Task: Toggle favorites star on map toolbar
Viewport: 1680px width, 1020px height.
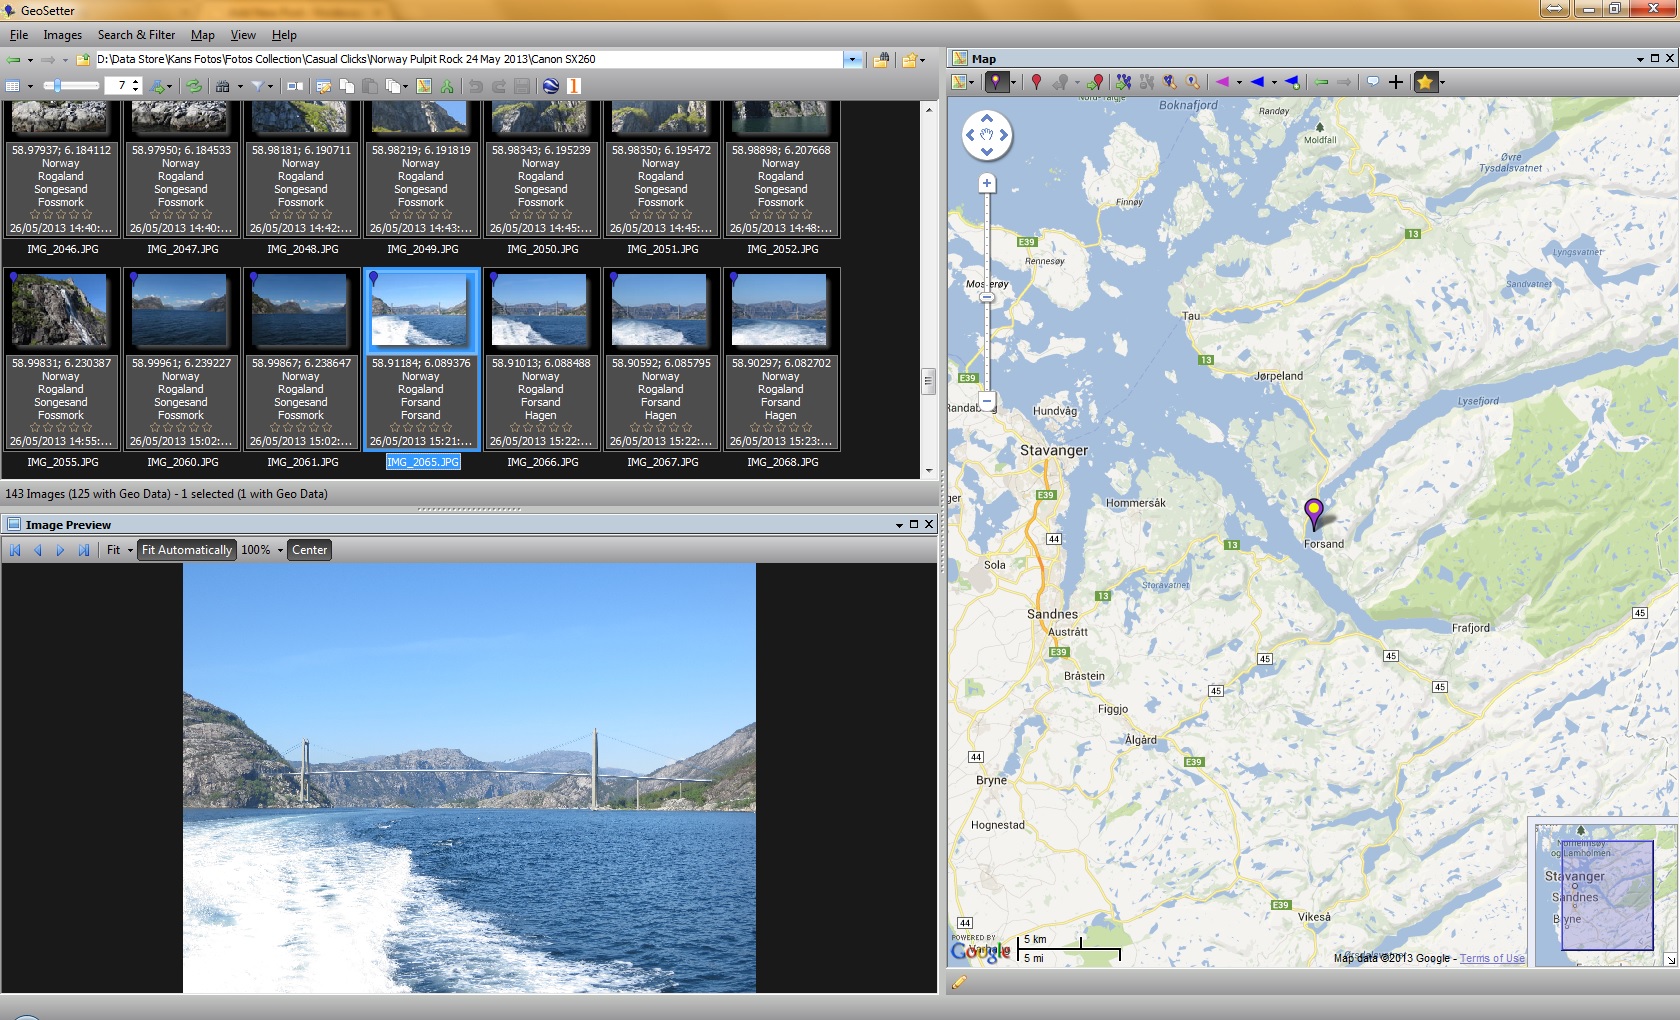Action: (x=1428, y=83)
